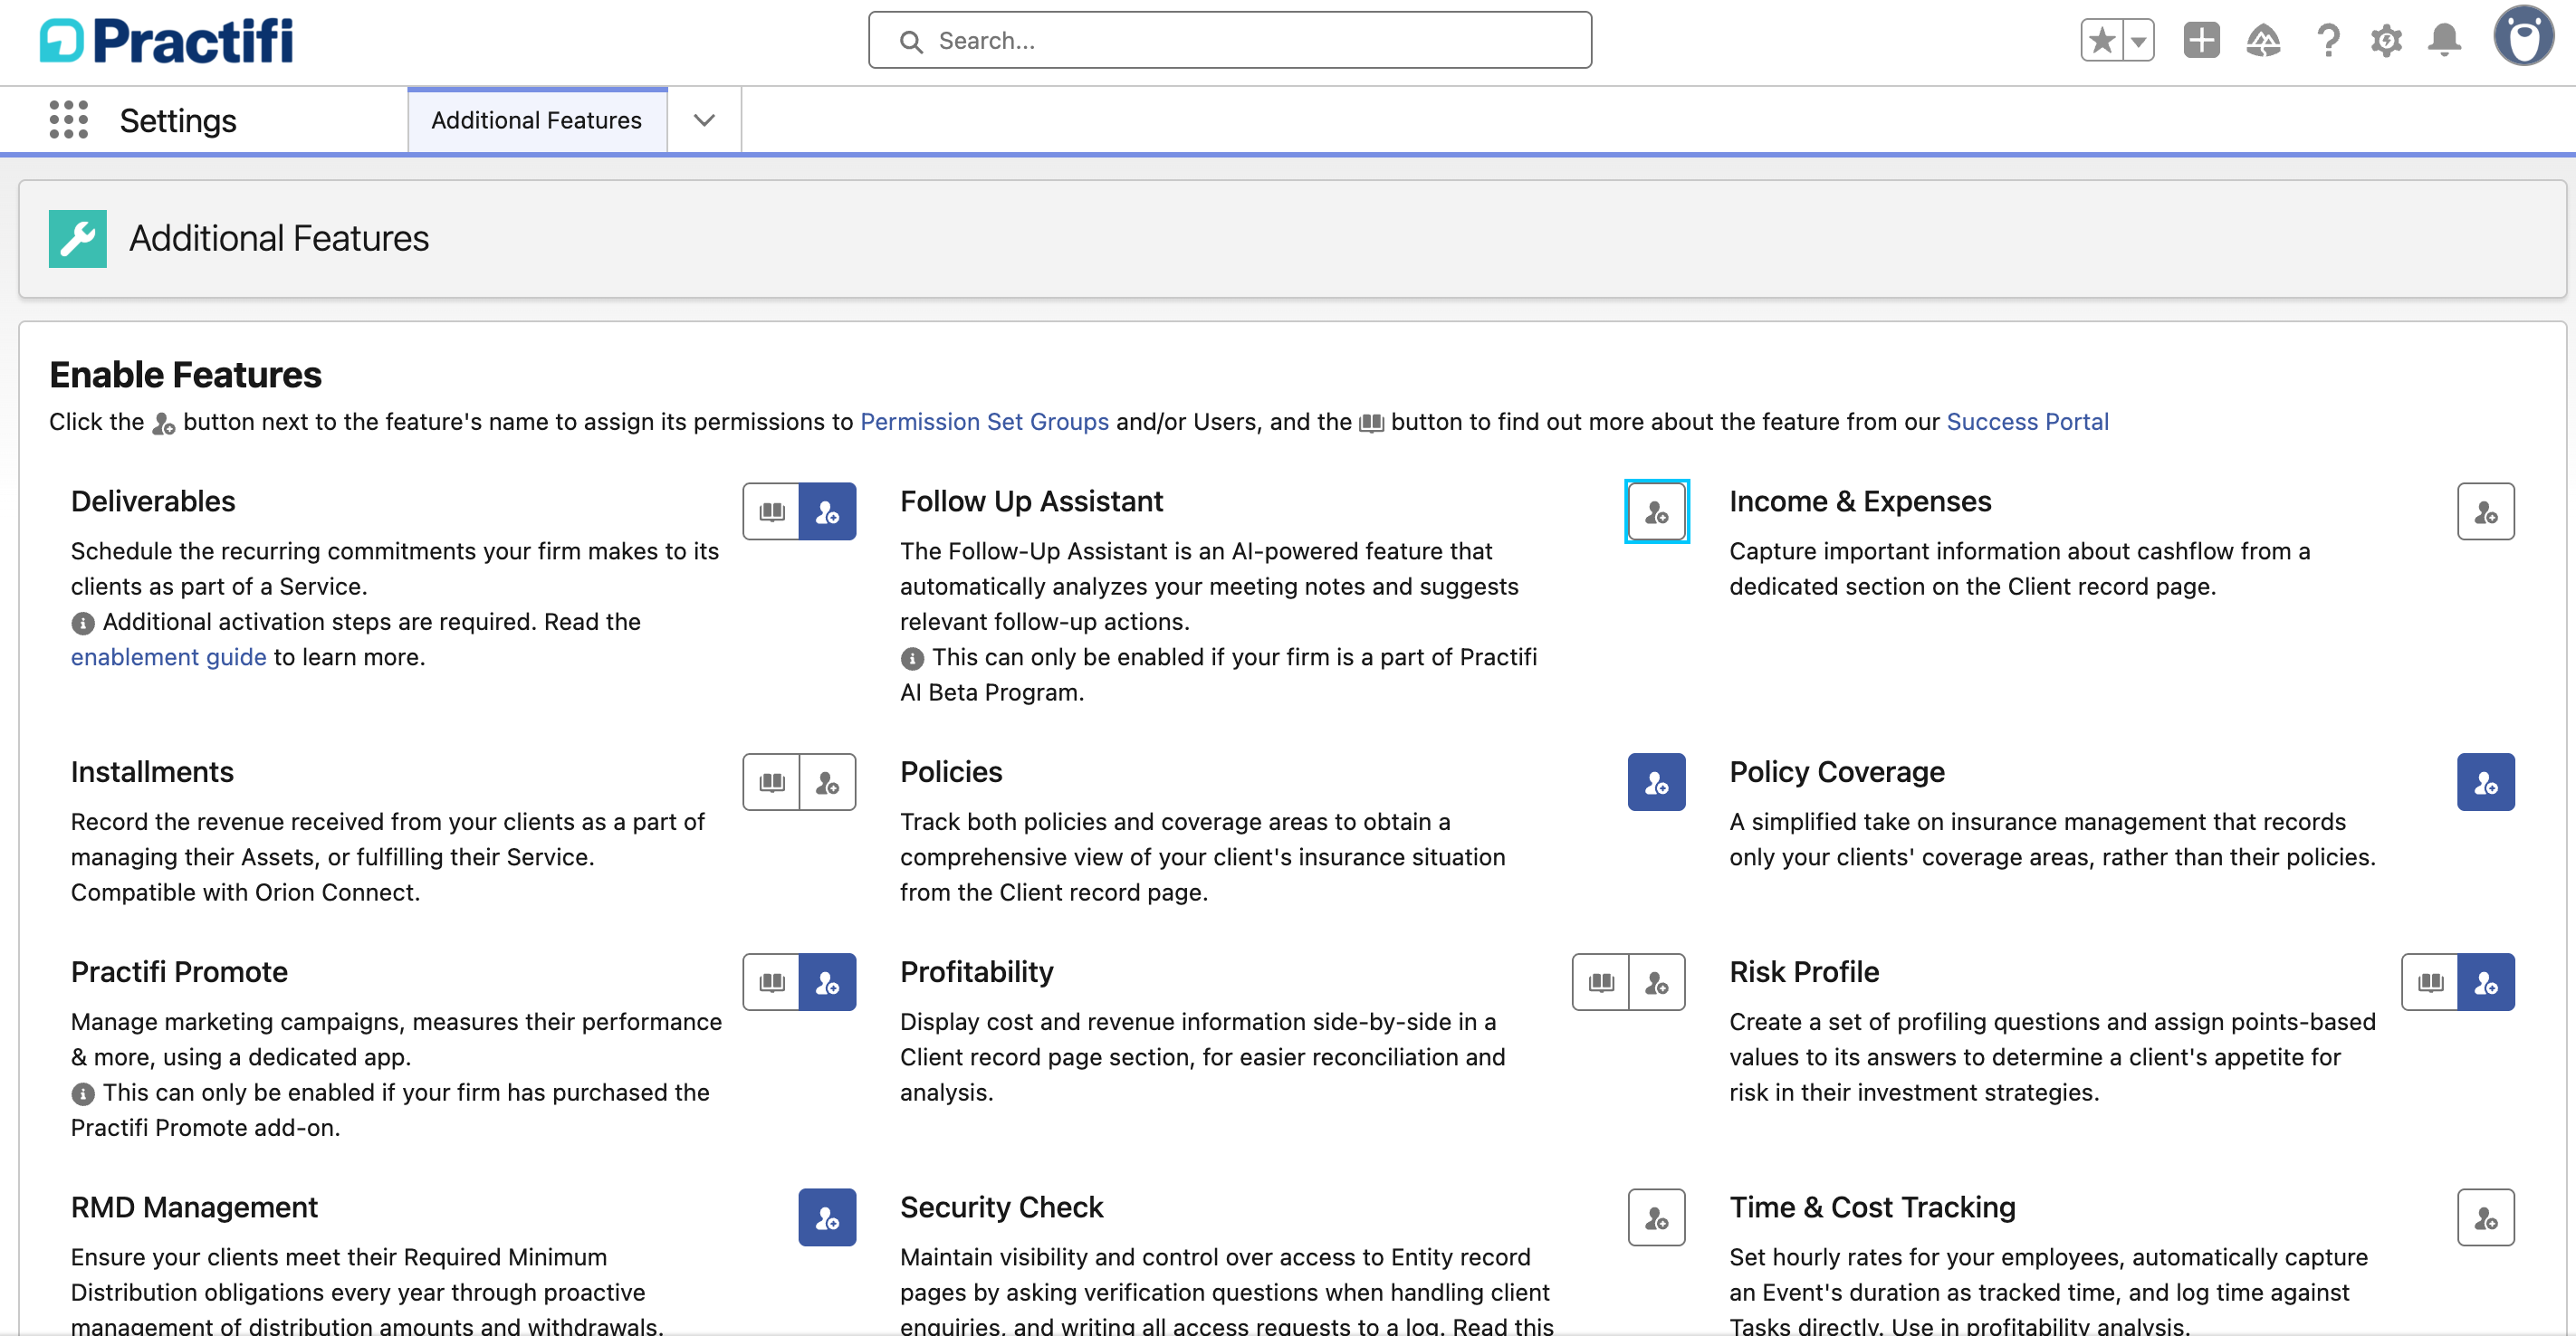This screenshot has height=1336, width=2576.
Task: Open the Favorites list dropdown arrow
Action: click(x=2138, y=41)
